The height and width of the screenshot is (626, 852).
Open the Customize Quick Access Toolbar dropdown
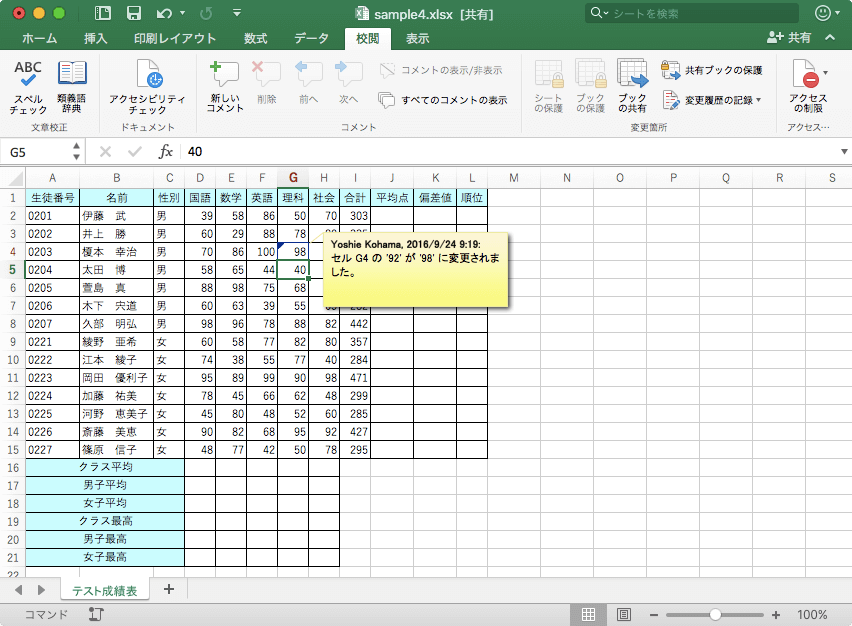(237, 12)
